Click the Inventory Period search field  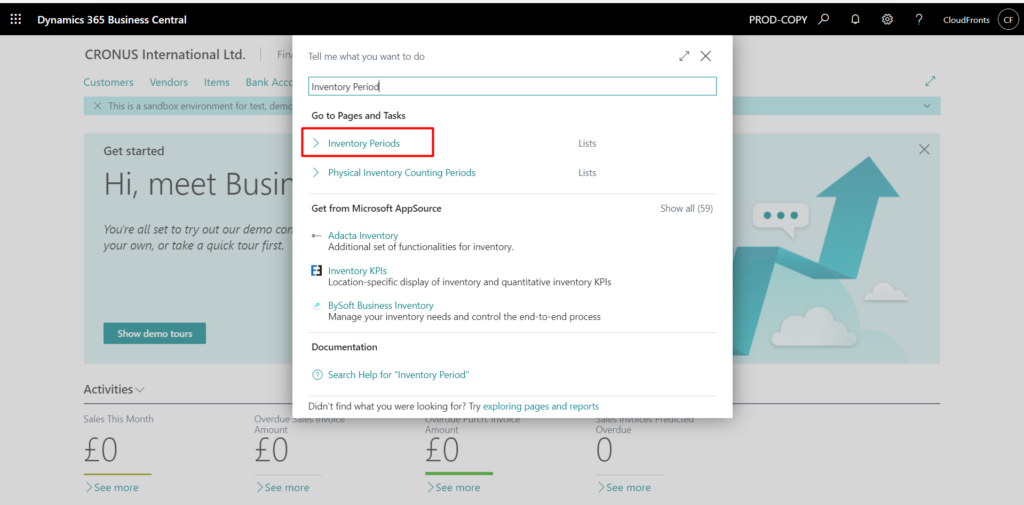point(512,86)
